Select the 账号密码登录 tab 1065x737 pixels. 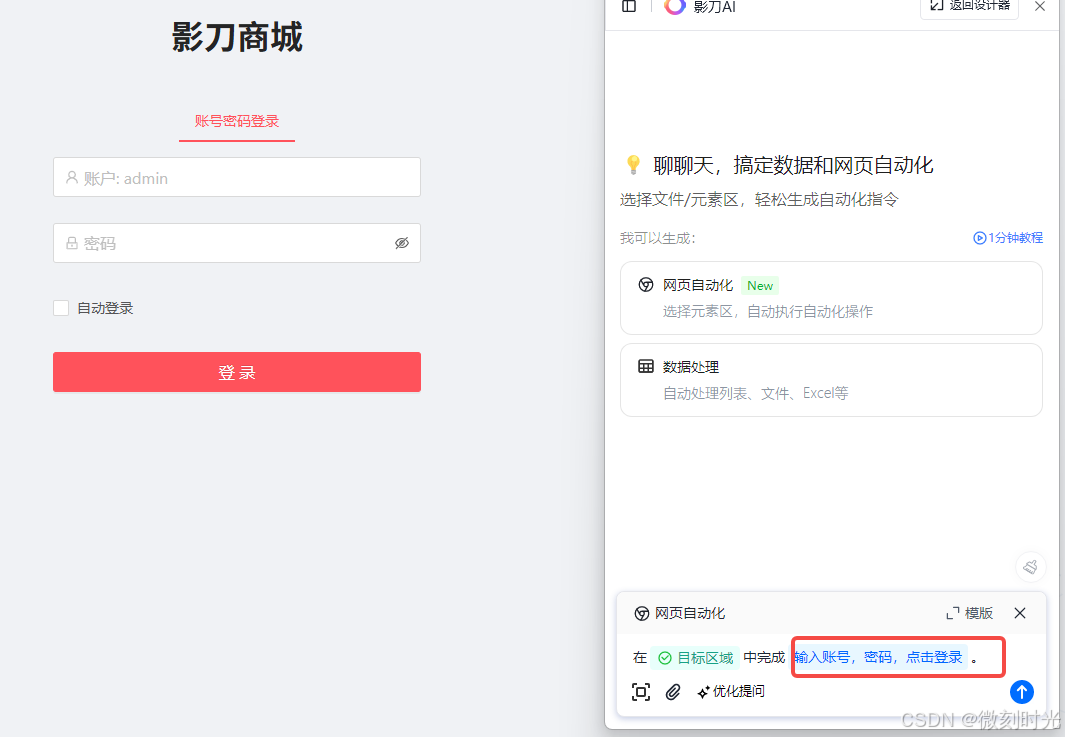[236, 122]
